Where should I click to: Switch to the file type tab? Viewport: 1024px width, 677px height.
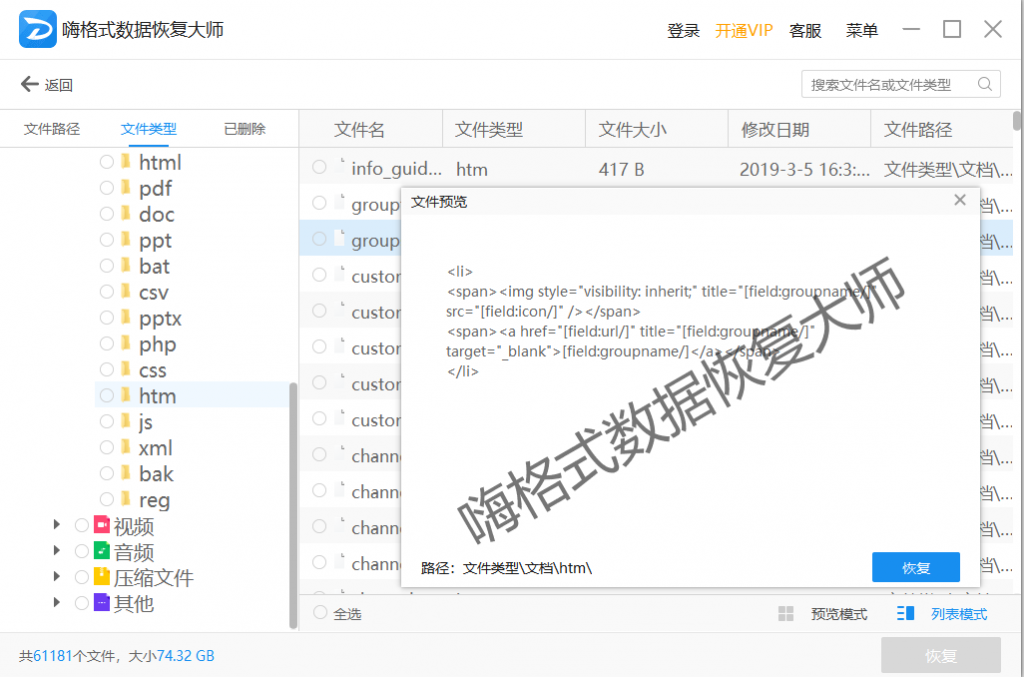click(x=148, y=129)
